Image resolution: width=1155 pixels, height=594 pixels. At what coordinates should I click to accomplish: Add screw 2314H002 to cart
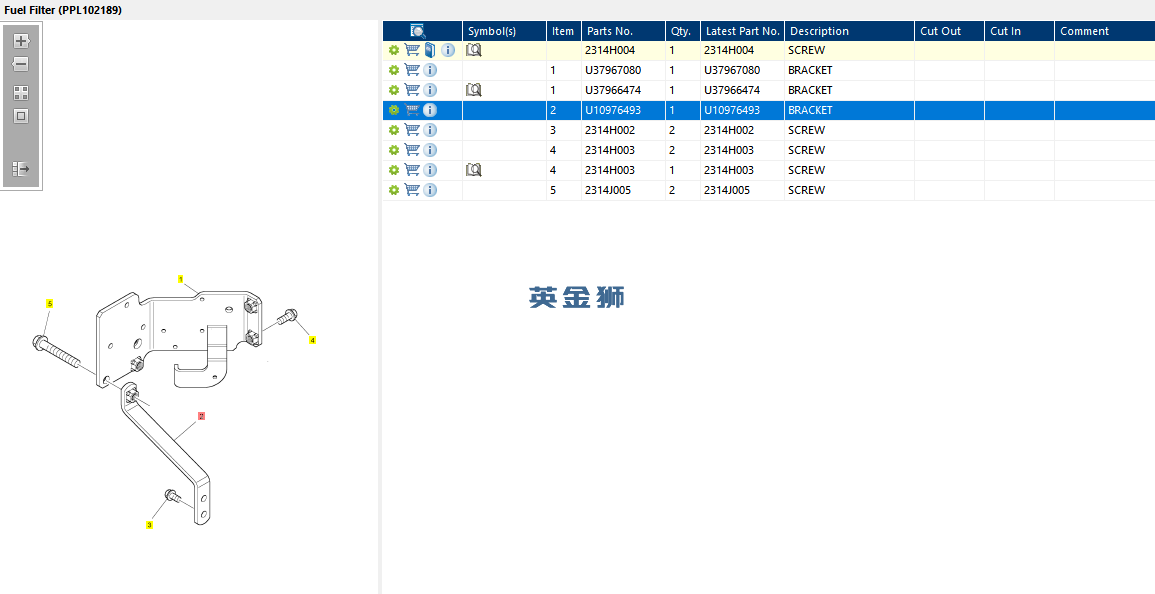[412, 130]
